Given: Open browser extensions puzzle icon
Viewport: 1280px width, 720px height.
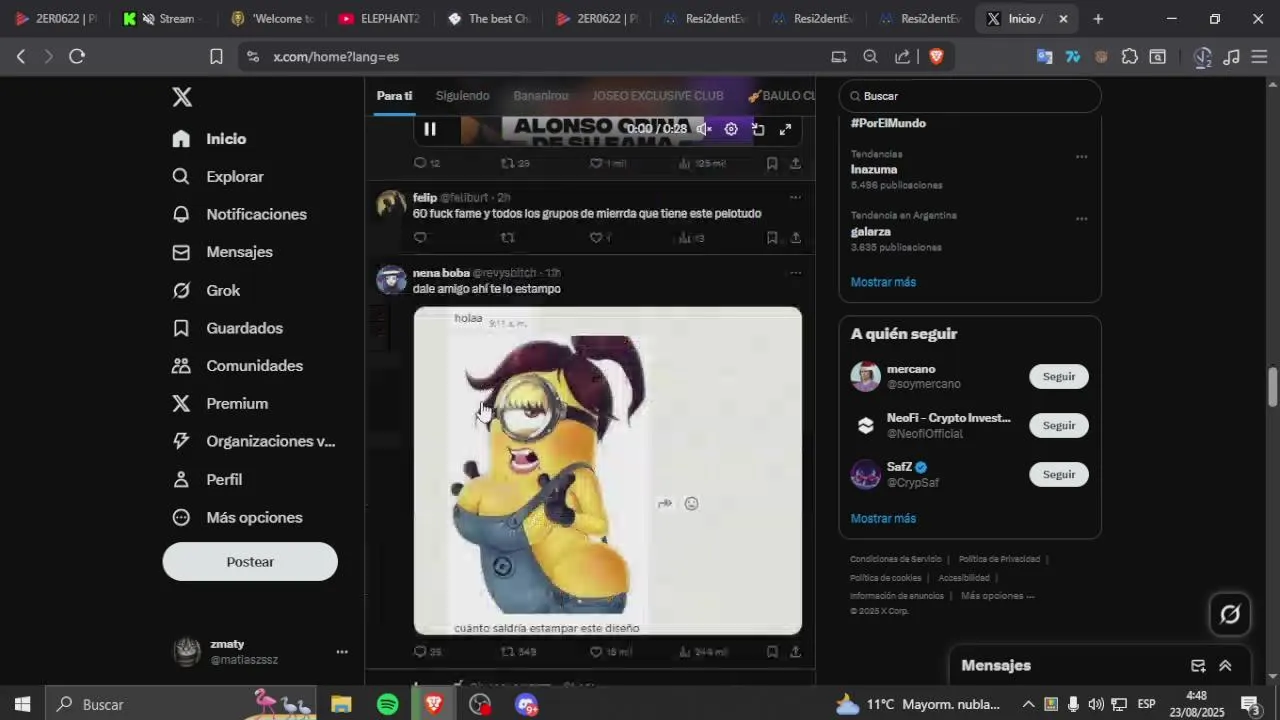Looking at the screenshot, I should click(1129, 57).
